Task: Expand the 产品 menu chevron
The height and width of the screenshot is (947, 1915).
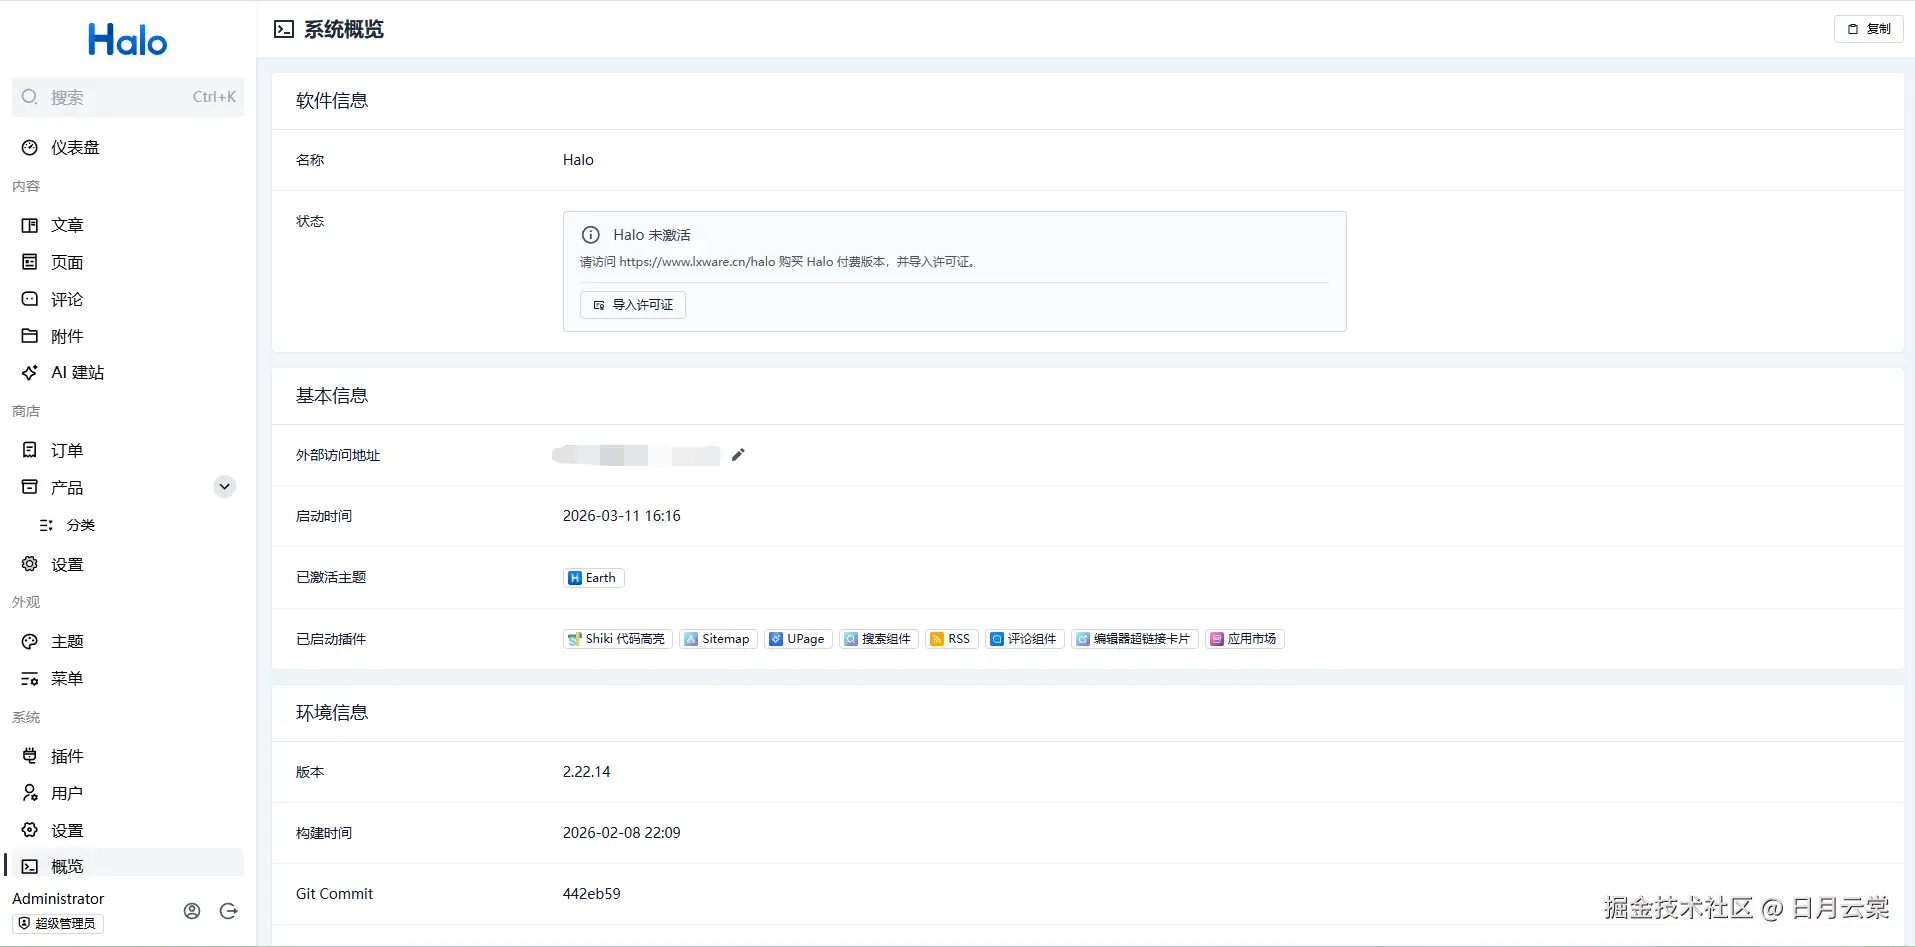Action: tap(225, 487)
